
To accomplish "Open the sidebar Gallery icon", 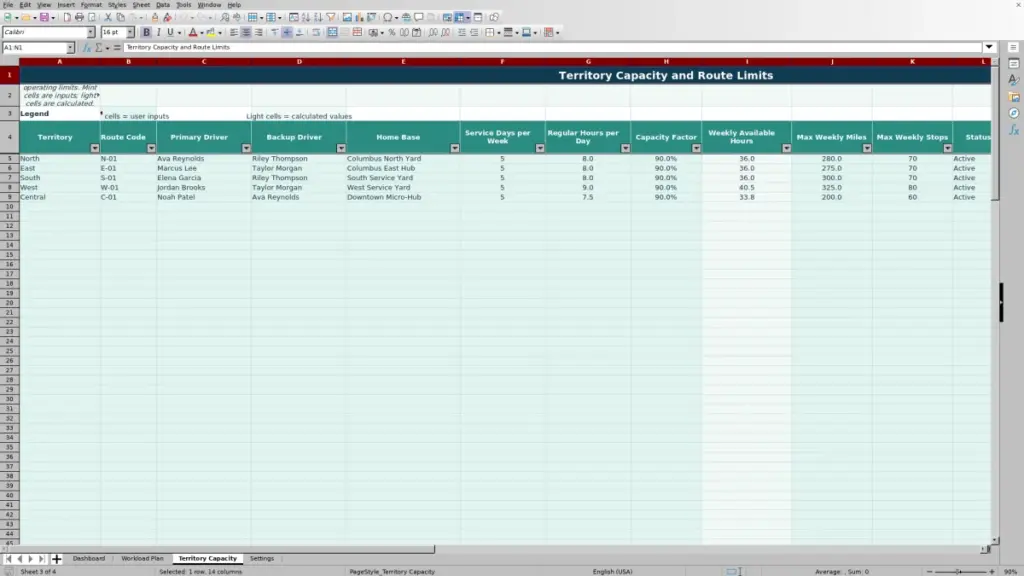I will click(1014, 97).
